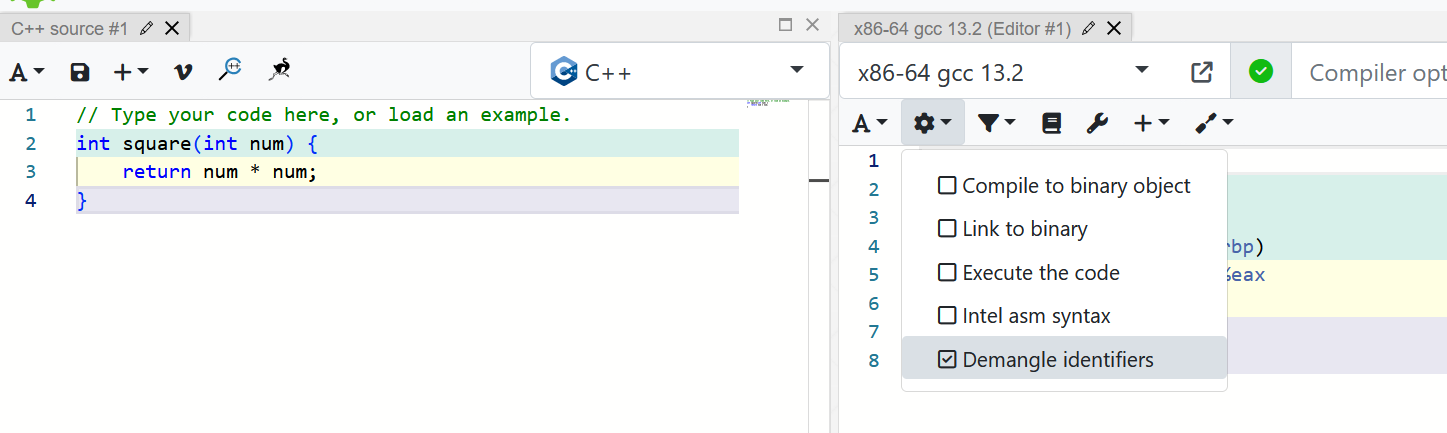
Task: Click the save icon in source editor toolbar
Action: (x=80, y=72)
